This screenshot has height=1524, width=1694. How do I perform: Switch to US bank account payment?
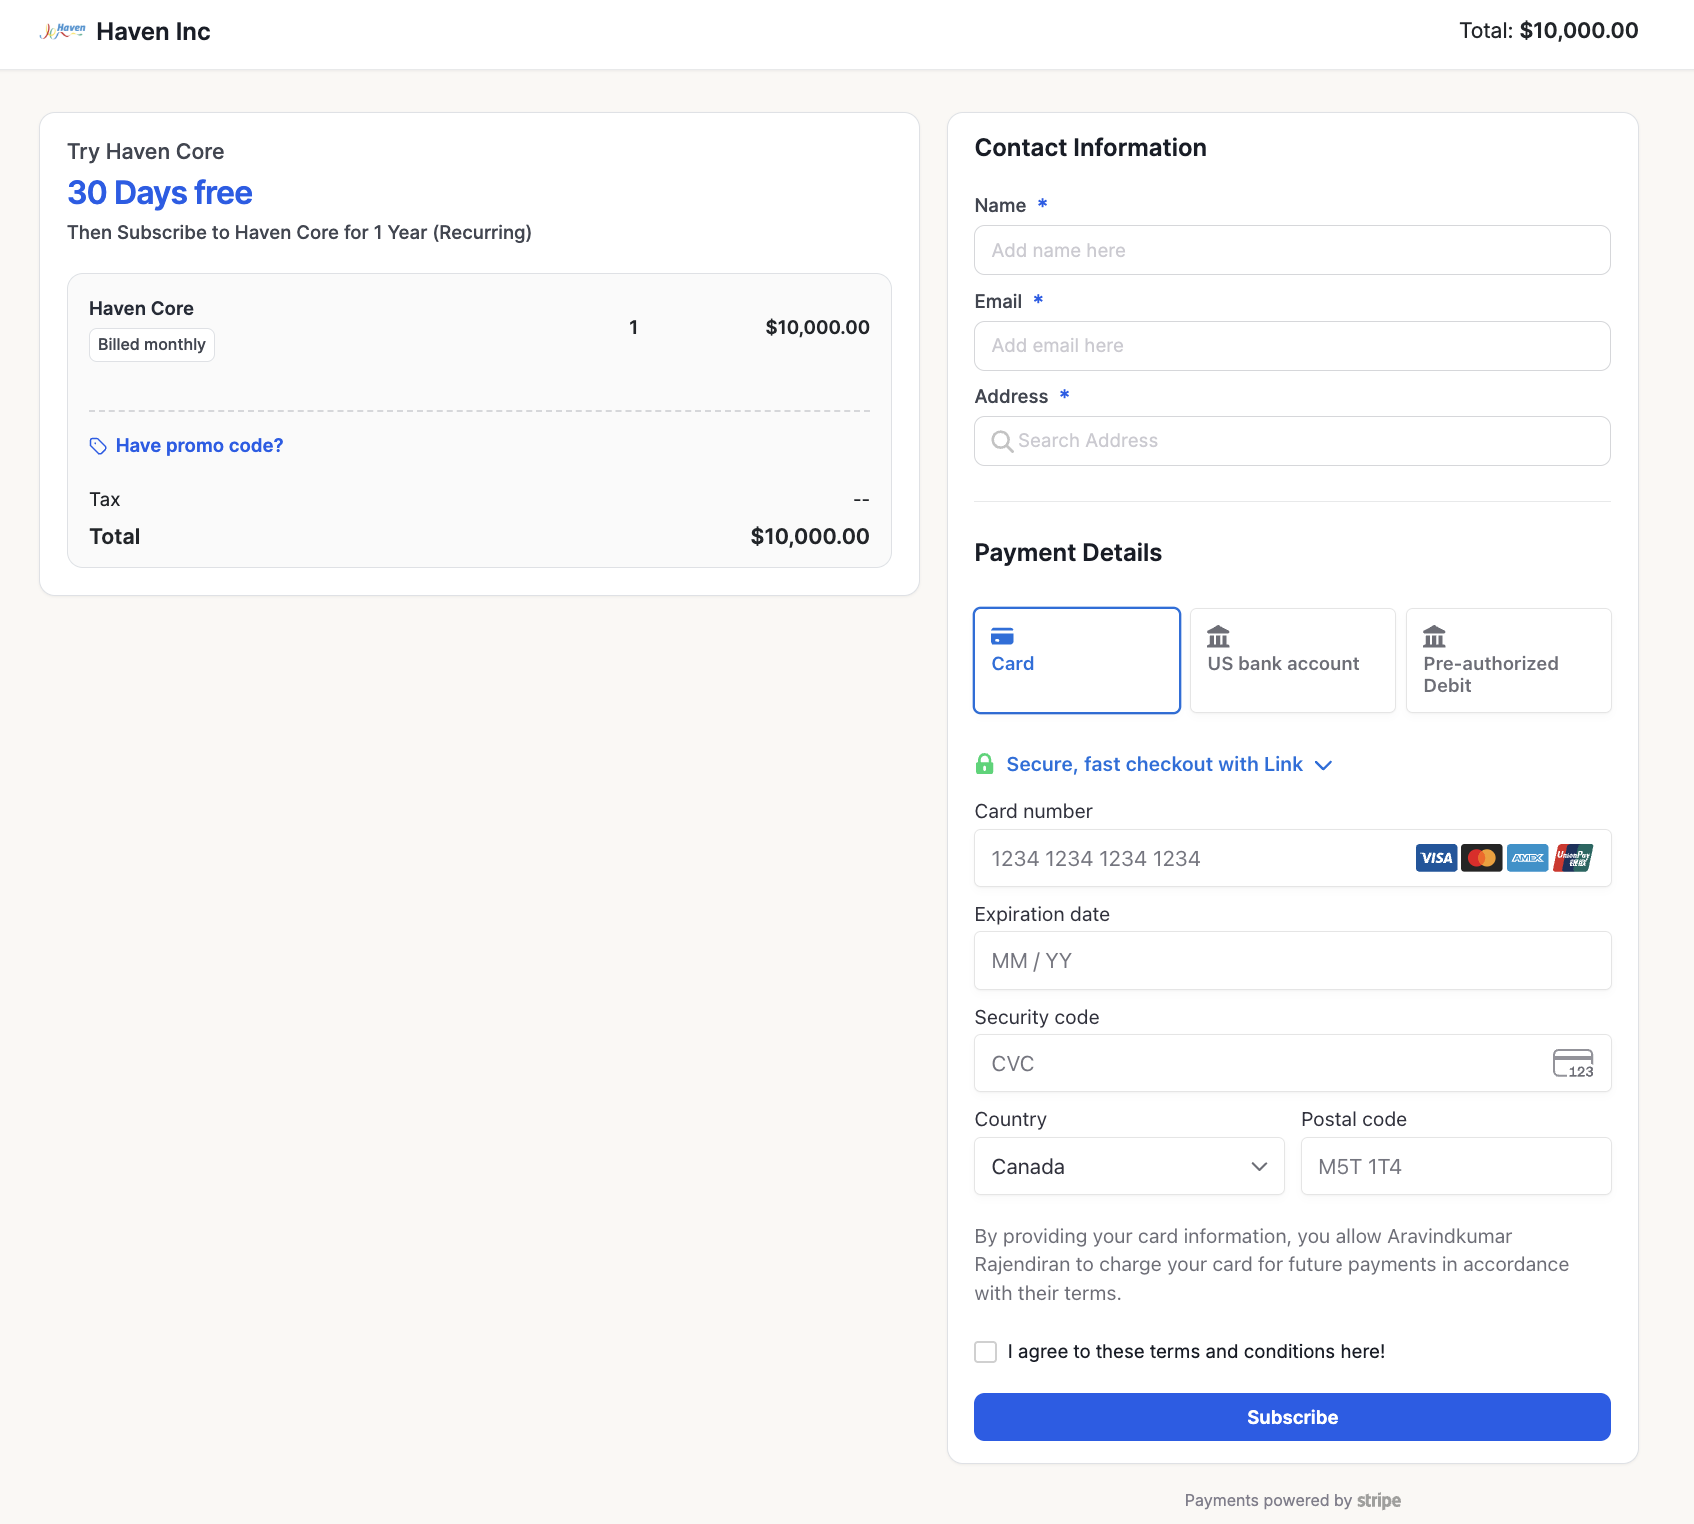(1292, 660)
